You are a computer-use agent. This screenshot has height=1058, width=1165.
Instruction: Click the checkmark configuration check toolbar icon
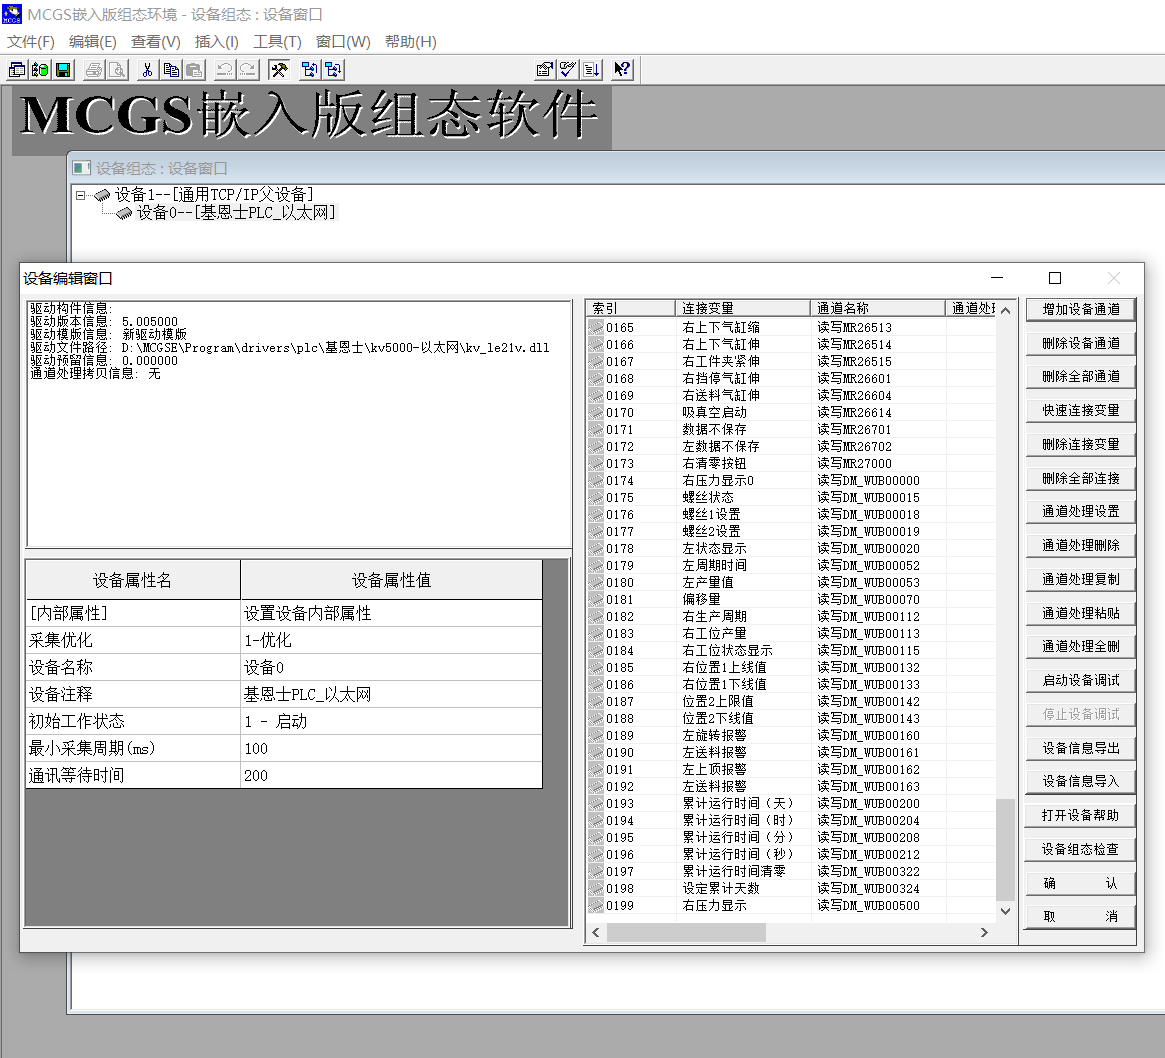(568, 70)
